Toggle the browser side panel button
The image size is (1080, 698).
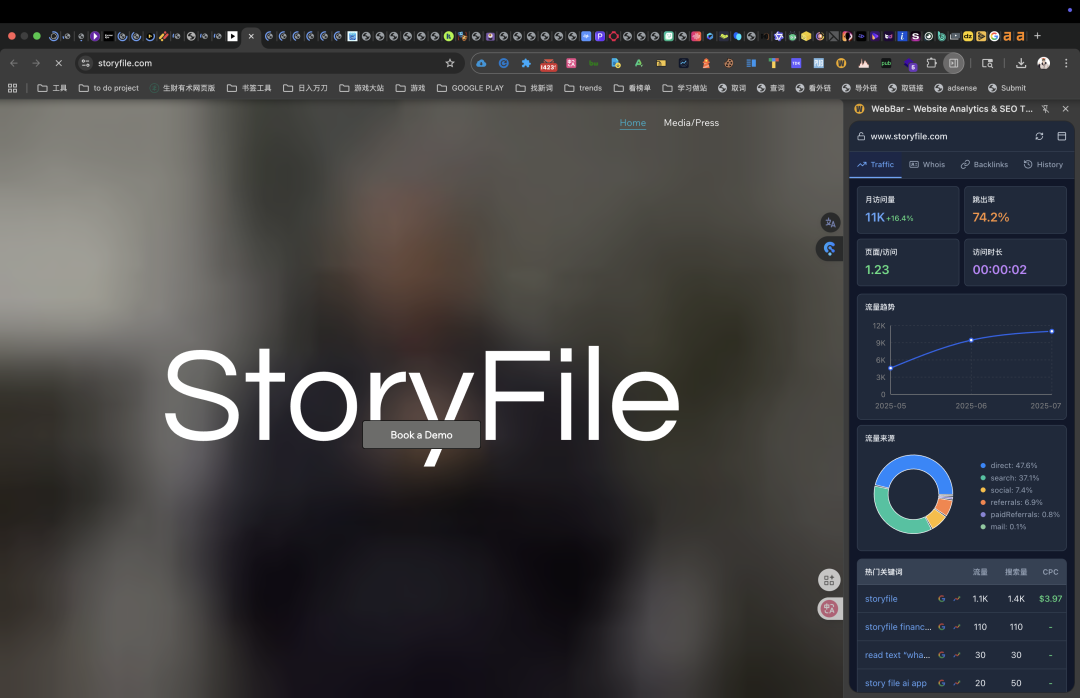point(953,63)
